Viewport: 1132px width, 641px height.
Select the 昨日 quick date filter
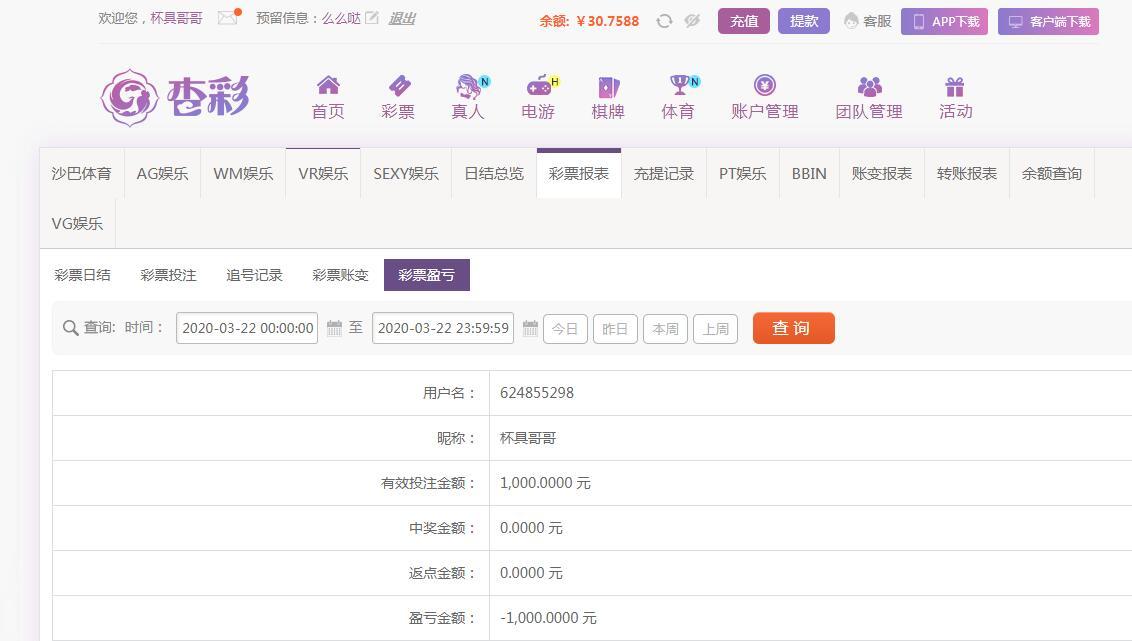point(615,329)
